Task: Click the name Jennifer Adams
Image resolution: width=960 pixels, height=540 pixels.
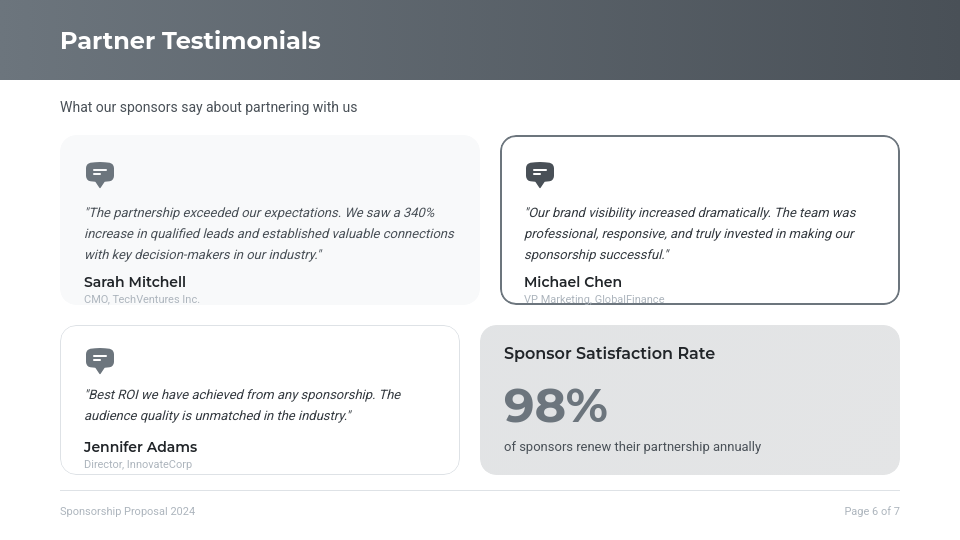Action: point(140,447)
